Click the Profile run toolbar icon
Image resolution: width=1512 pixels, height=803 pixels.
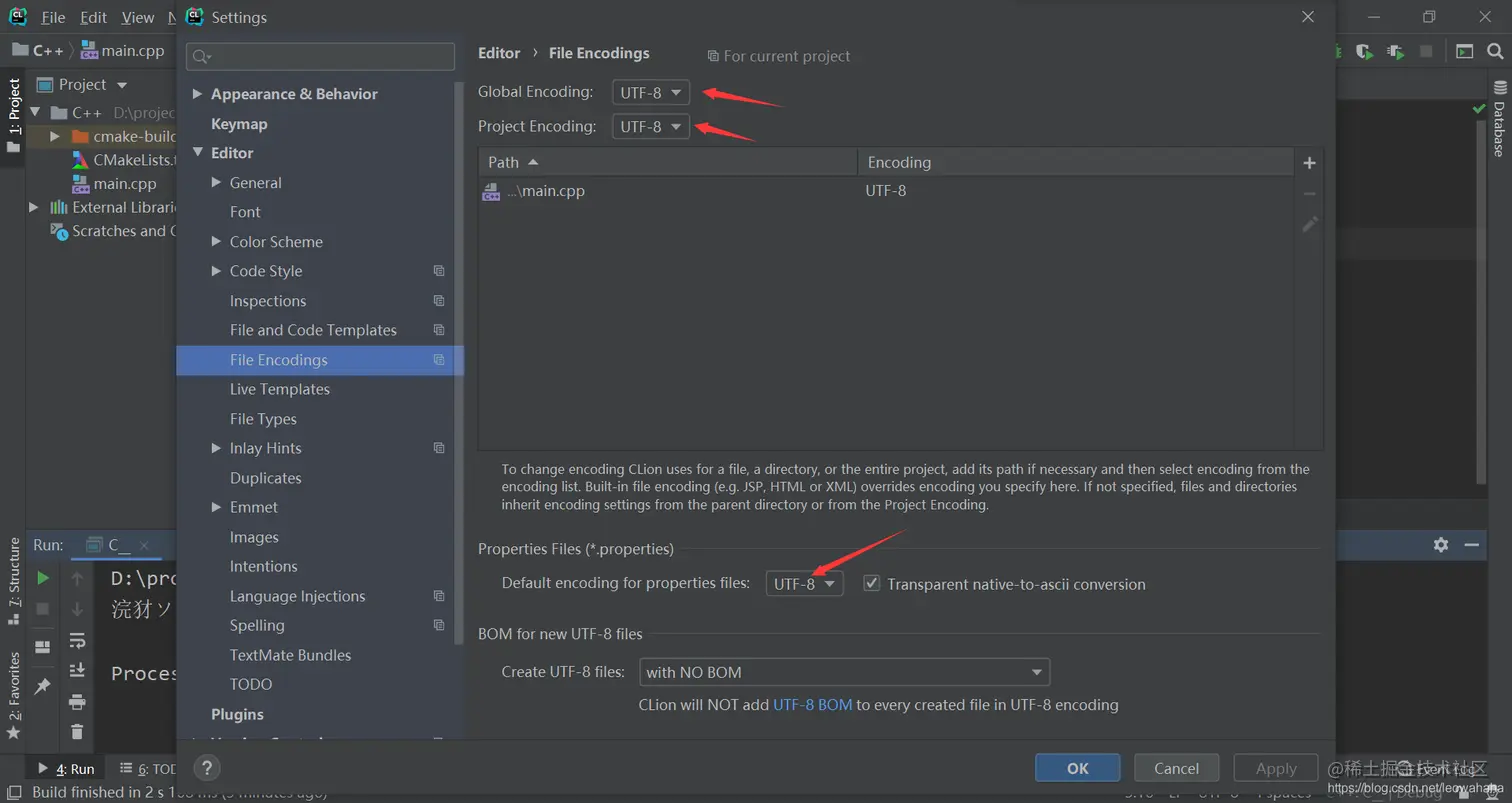pos(1395,51)
